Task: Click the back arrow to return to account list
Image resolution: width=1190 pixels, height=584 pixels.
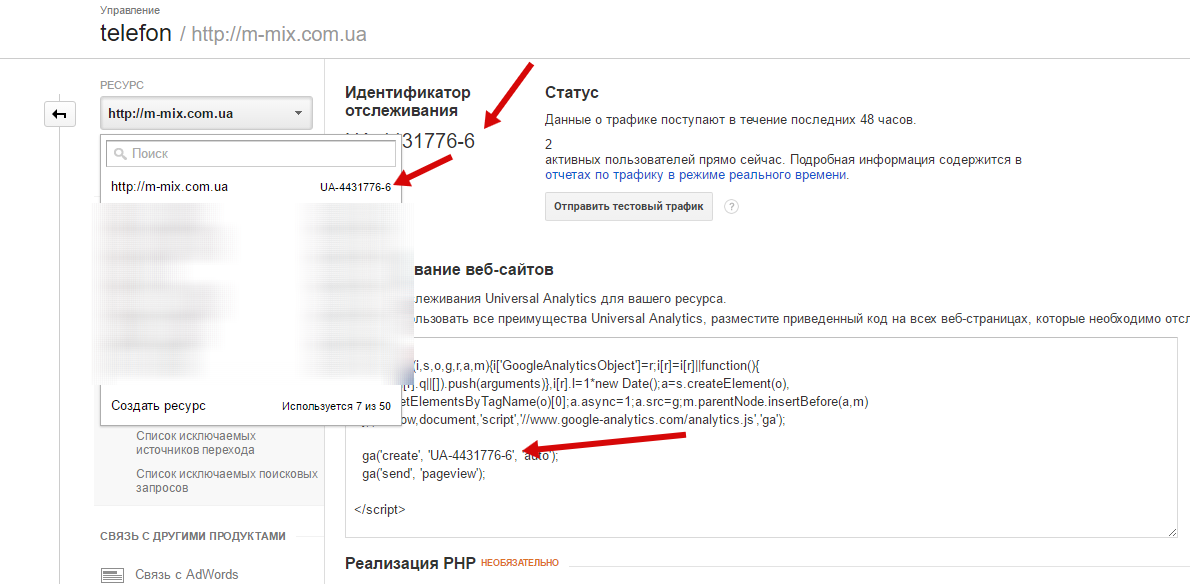Action: [60, 113]
